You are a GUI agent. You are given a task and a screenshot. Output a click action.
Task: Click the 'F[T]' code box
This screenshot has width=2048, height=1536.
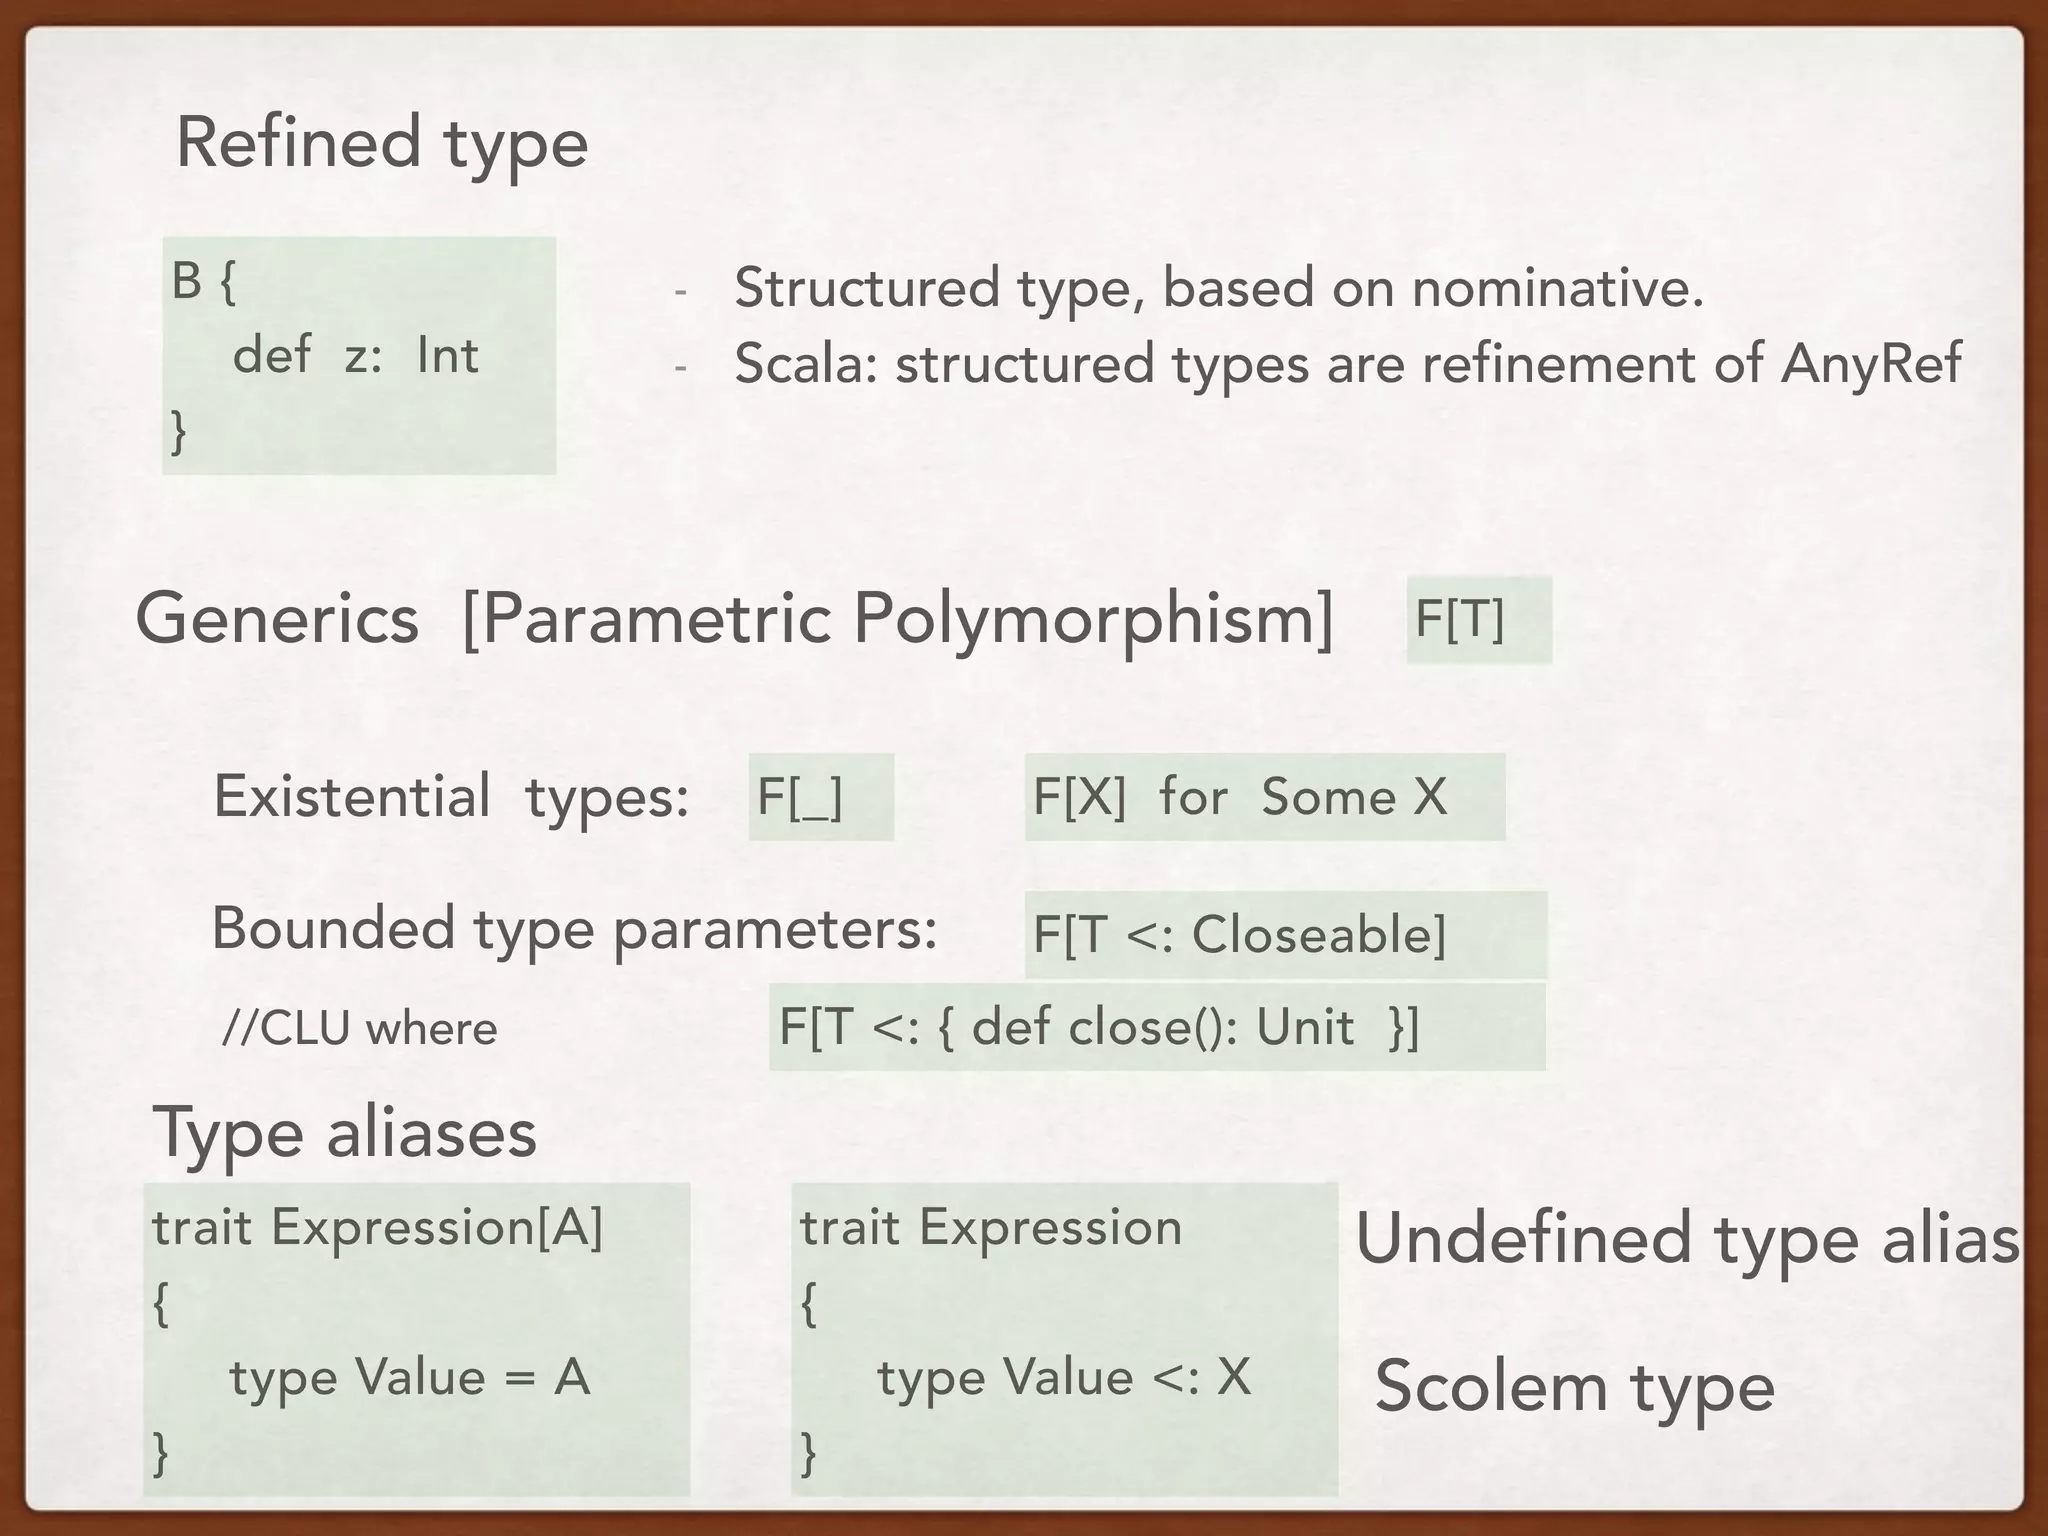point(1477,619)
